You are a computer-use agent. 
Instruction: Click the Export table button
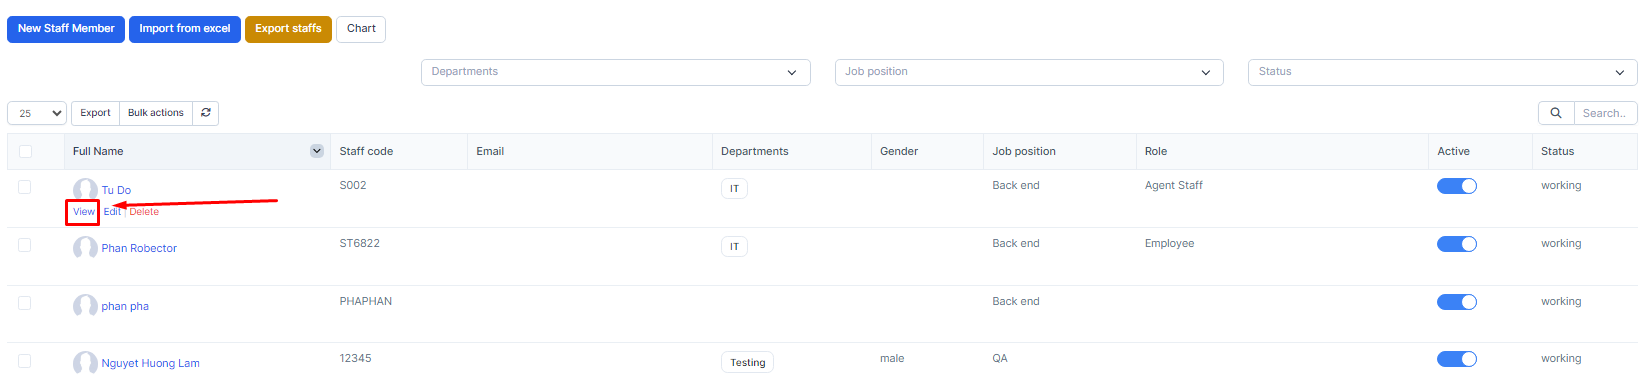click(96, 113)
